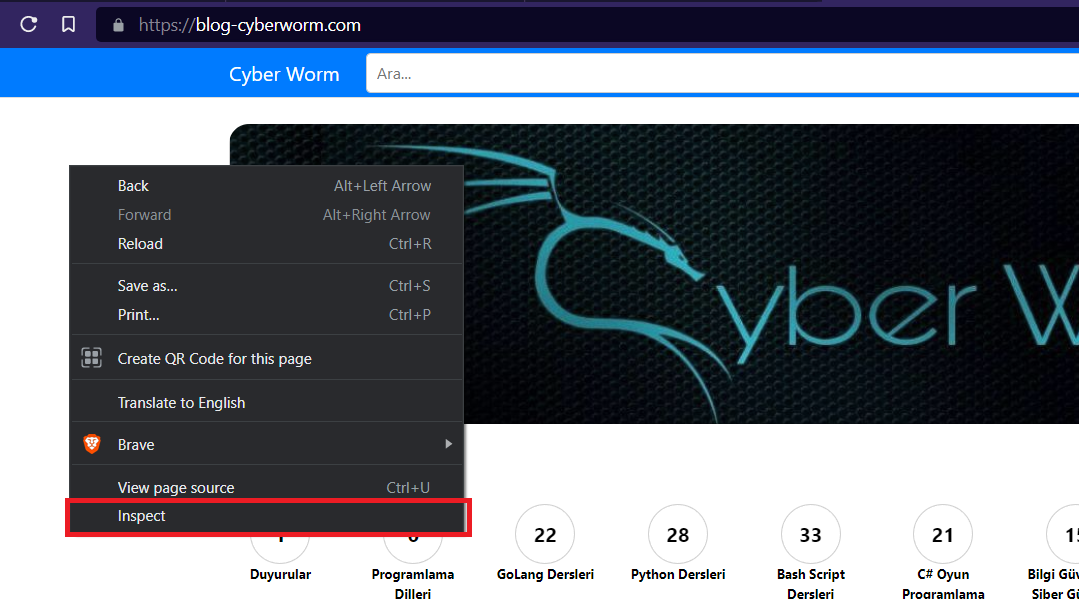This screenshot has height=599, width=1079.
Task: Click the reload icon in browser toolbar
Action: coord(28,25)
